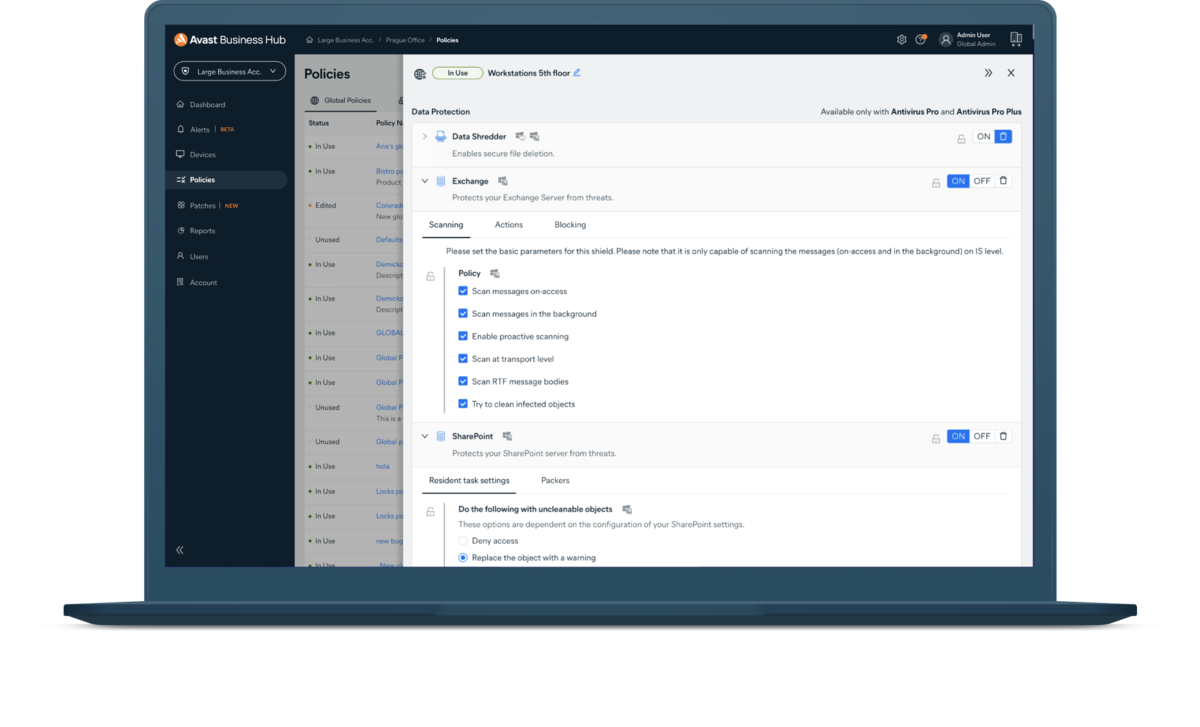Collapse the policy panel with the double-chevron icon
This screenshot has width=1200, height=727.
click(988, 72)
